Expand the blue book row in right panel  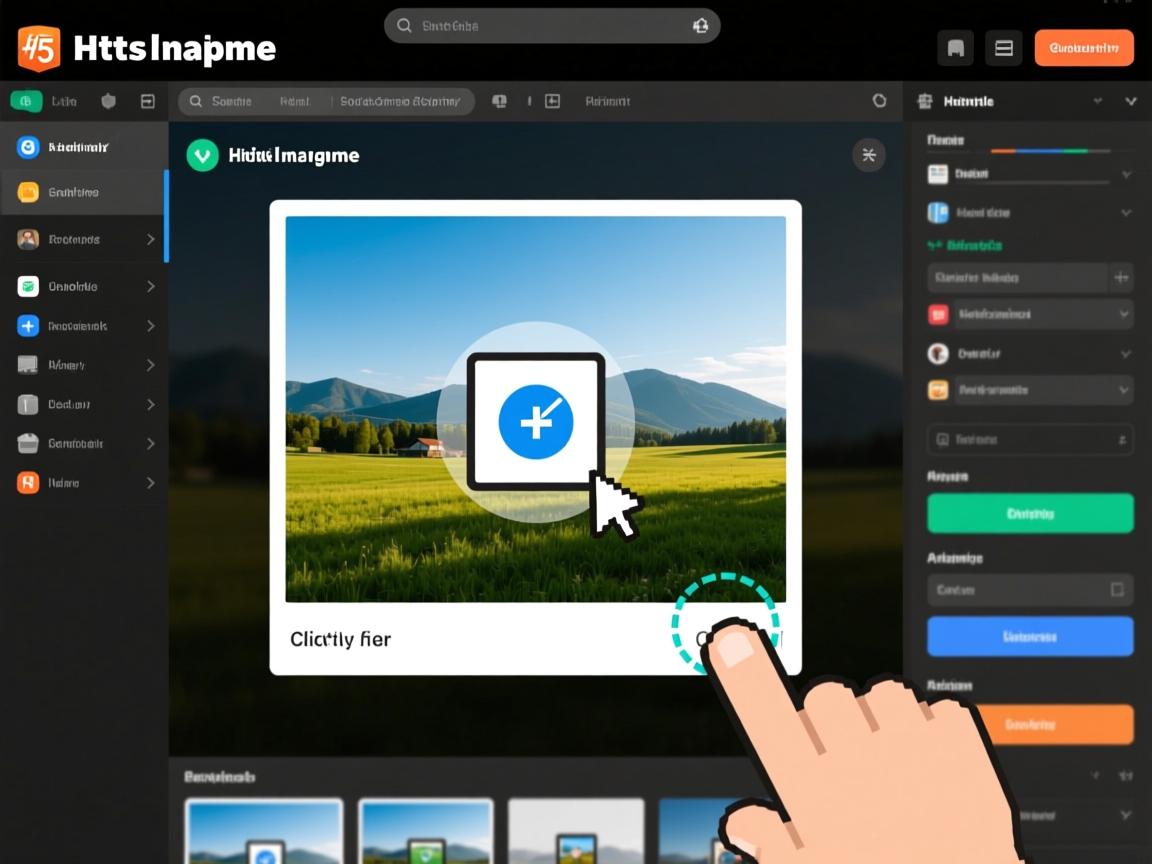coord(1126,212)
